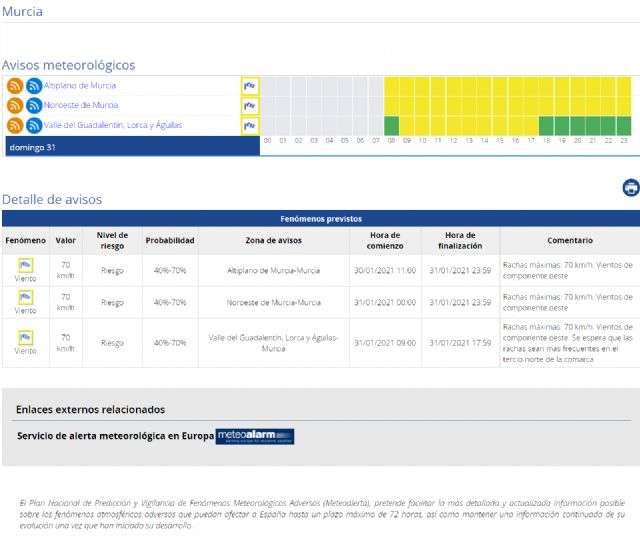The height and width of the screenshot is (555, 640).
Task: Click the blue feed icon for Noroeste de Murcia
Action: coord(34,105)
